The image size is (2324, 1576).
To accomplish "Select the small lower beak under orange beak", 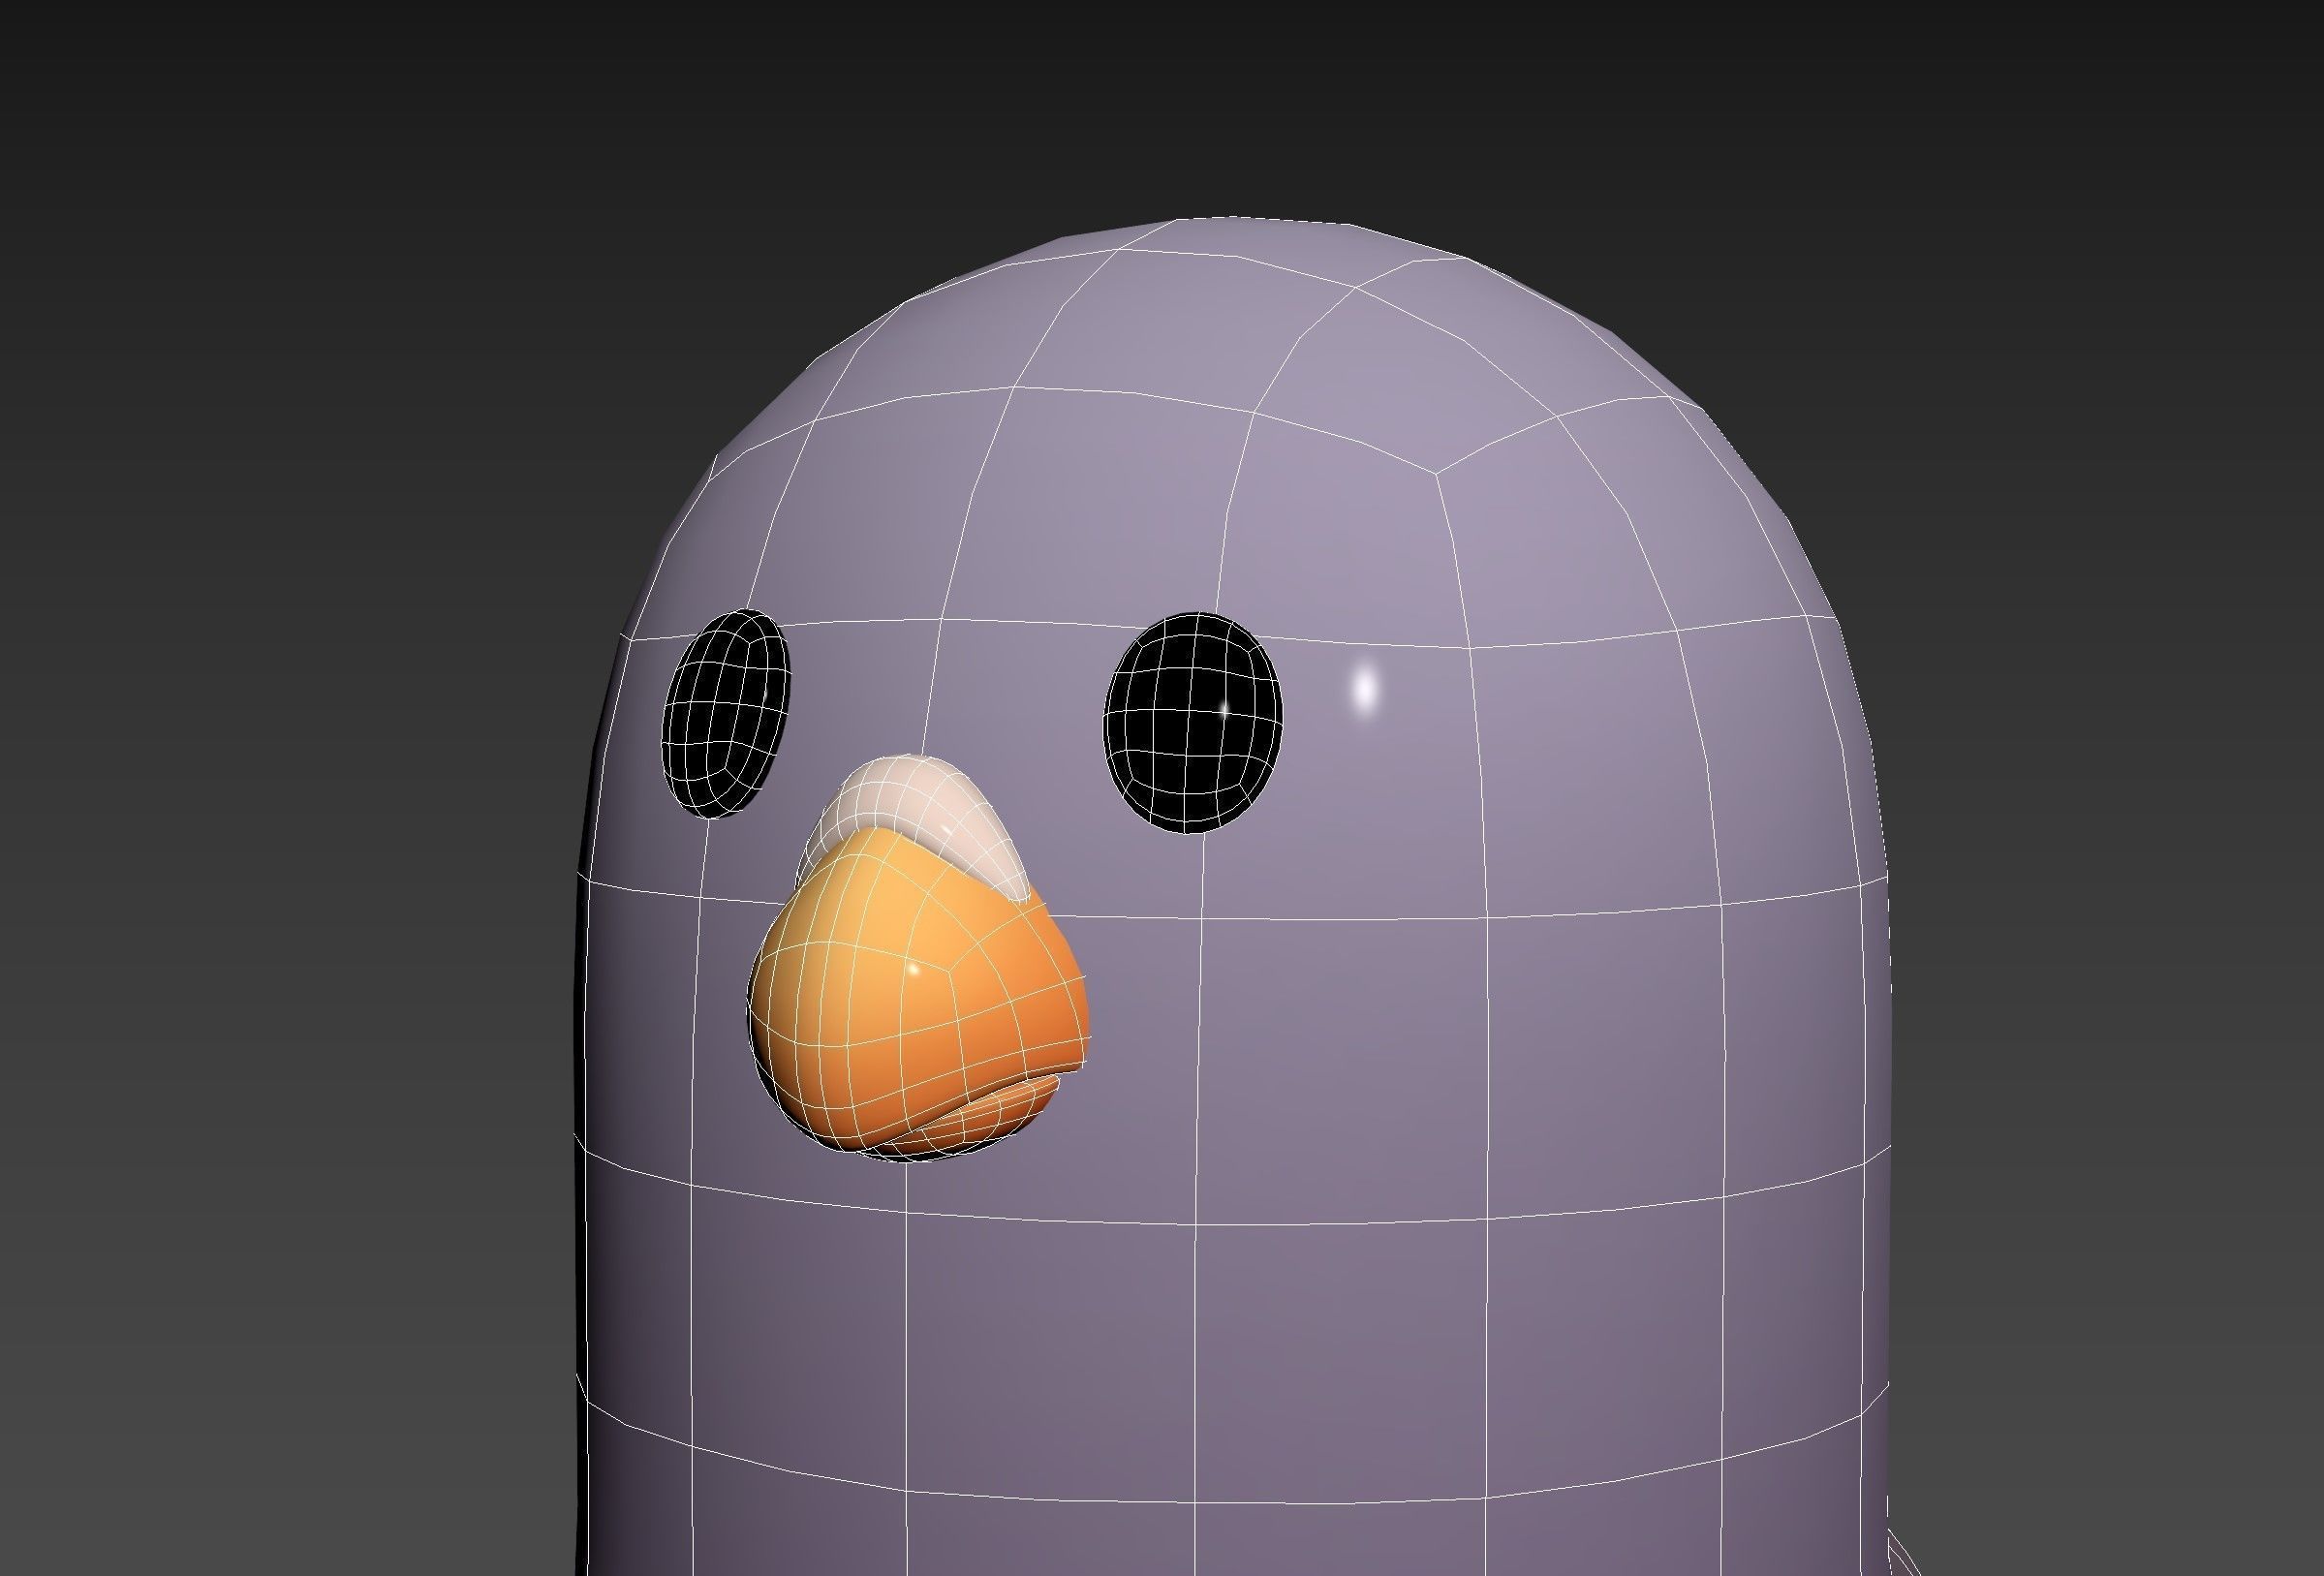I will pyautogui.click(x=960, y=1120).
